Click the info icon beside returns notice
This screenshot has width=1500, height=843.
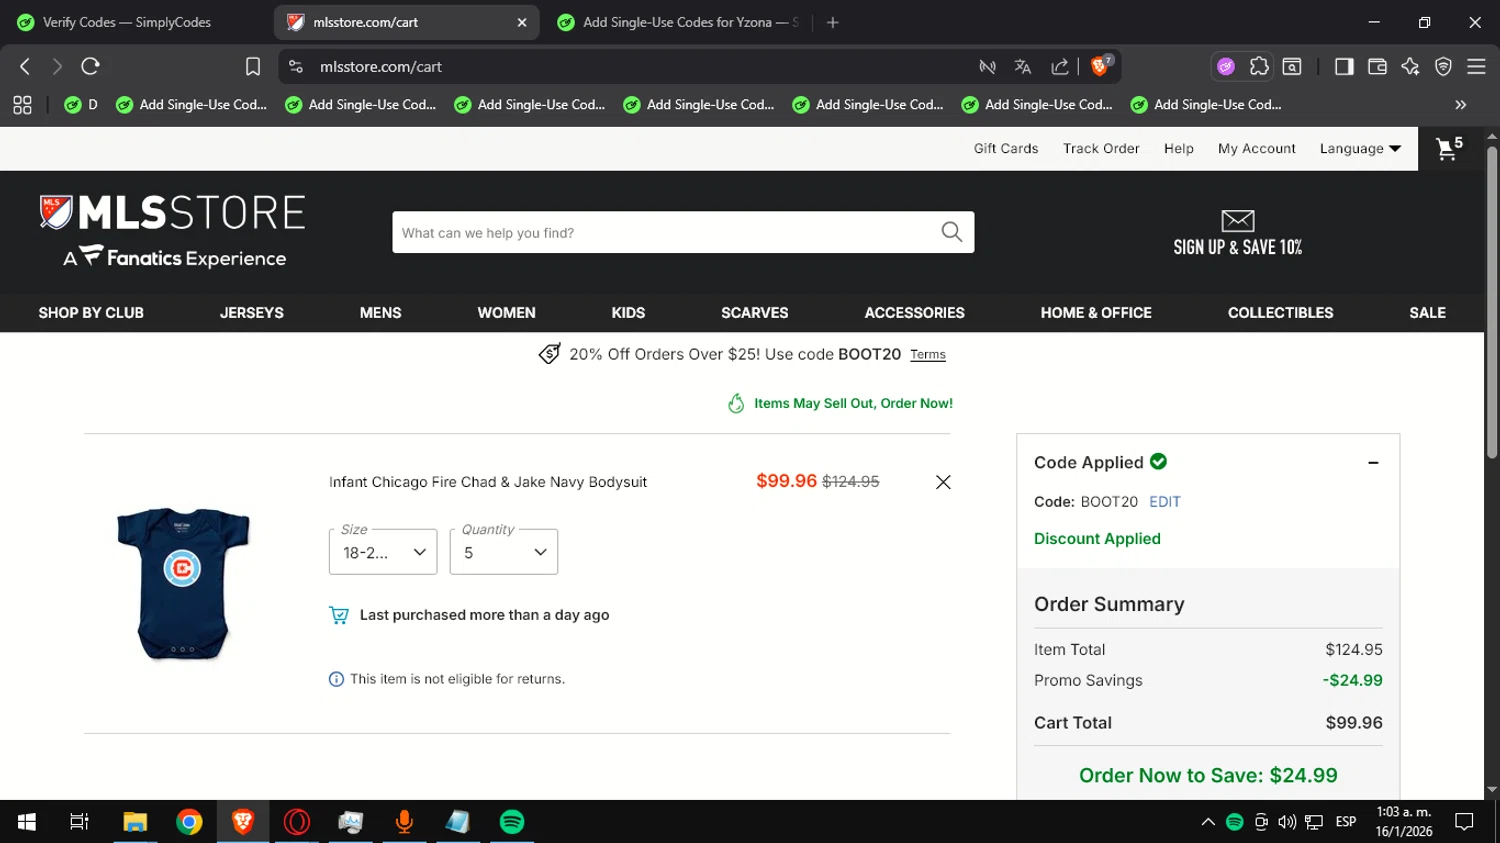coord(336,679)
